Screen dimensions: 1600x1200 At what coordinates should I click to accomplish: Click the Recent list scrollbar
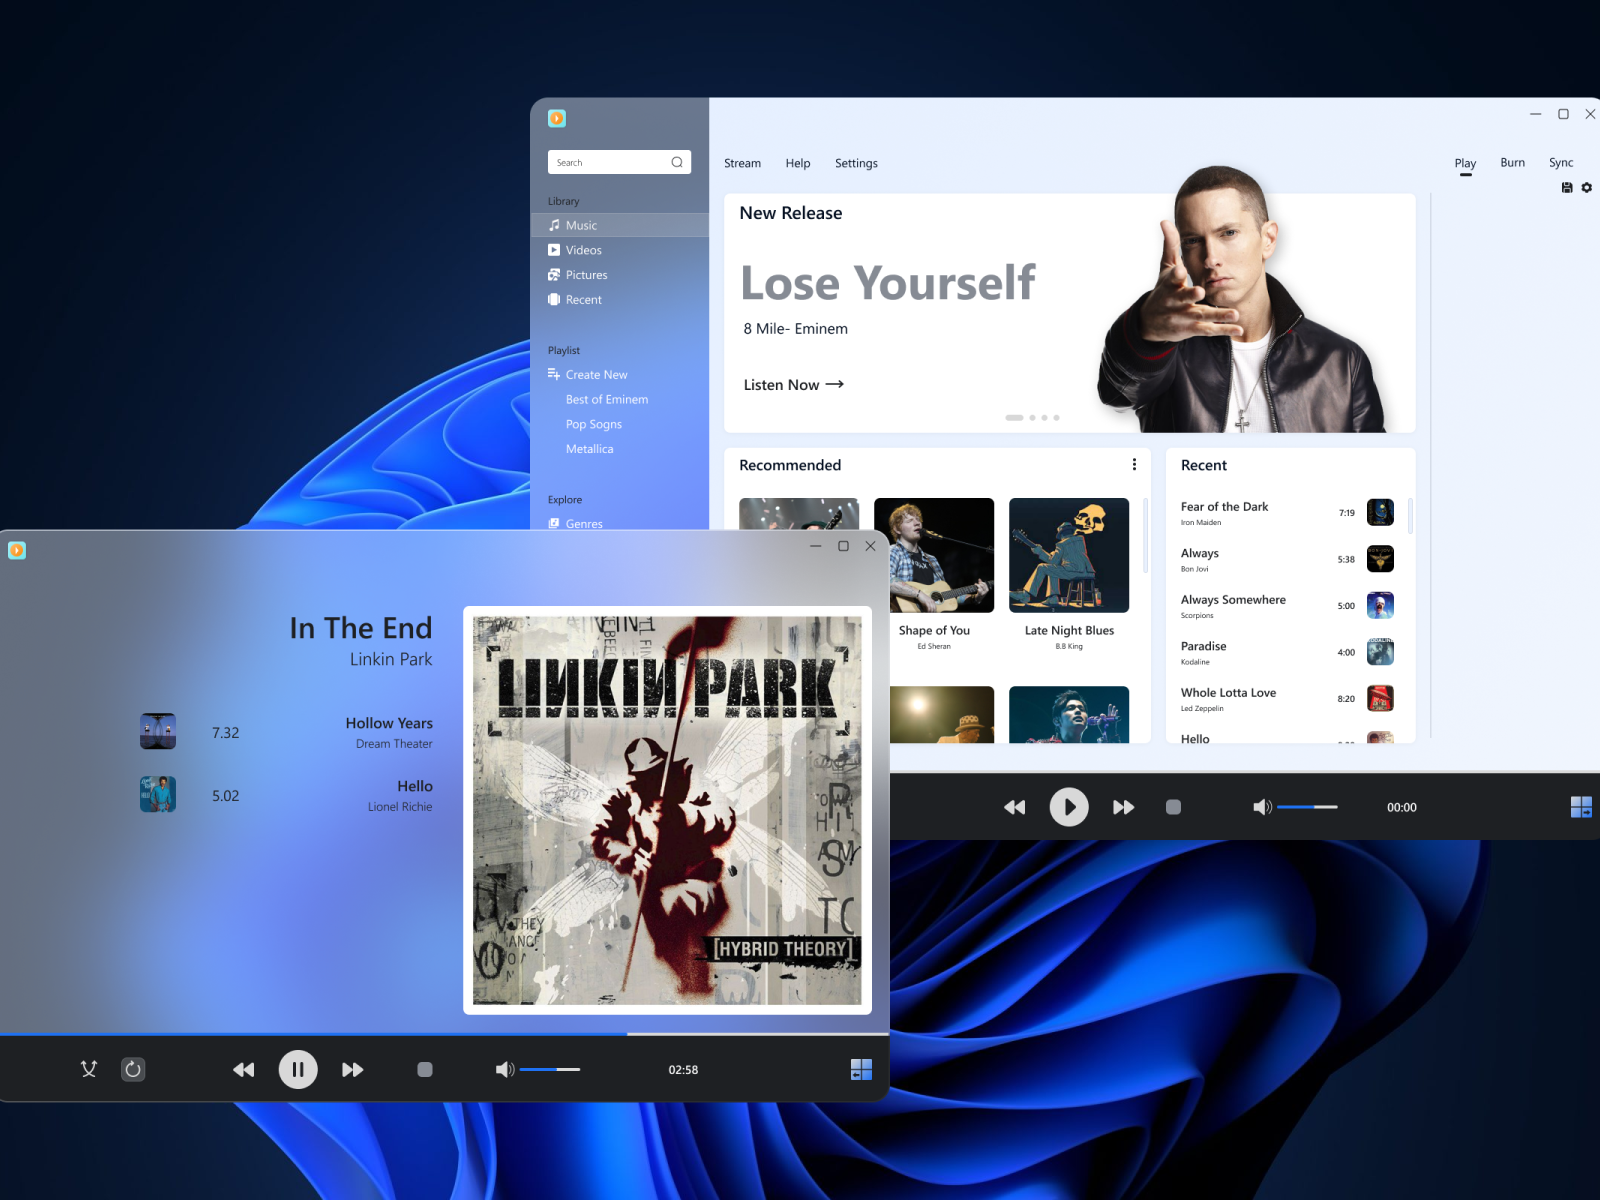[x=1410, y=516]
